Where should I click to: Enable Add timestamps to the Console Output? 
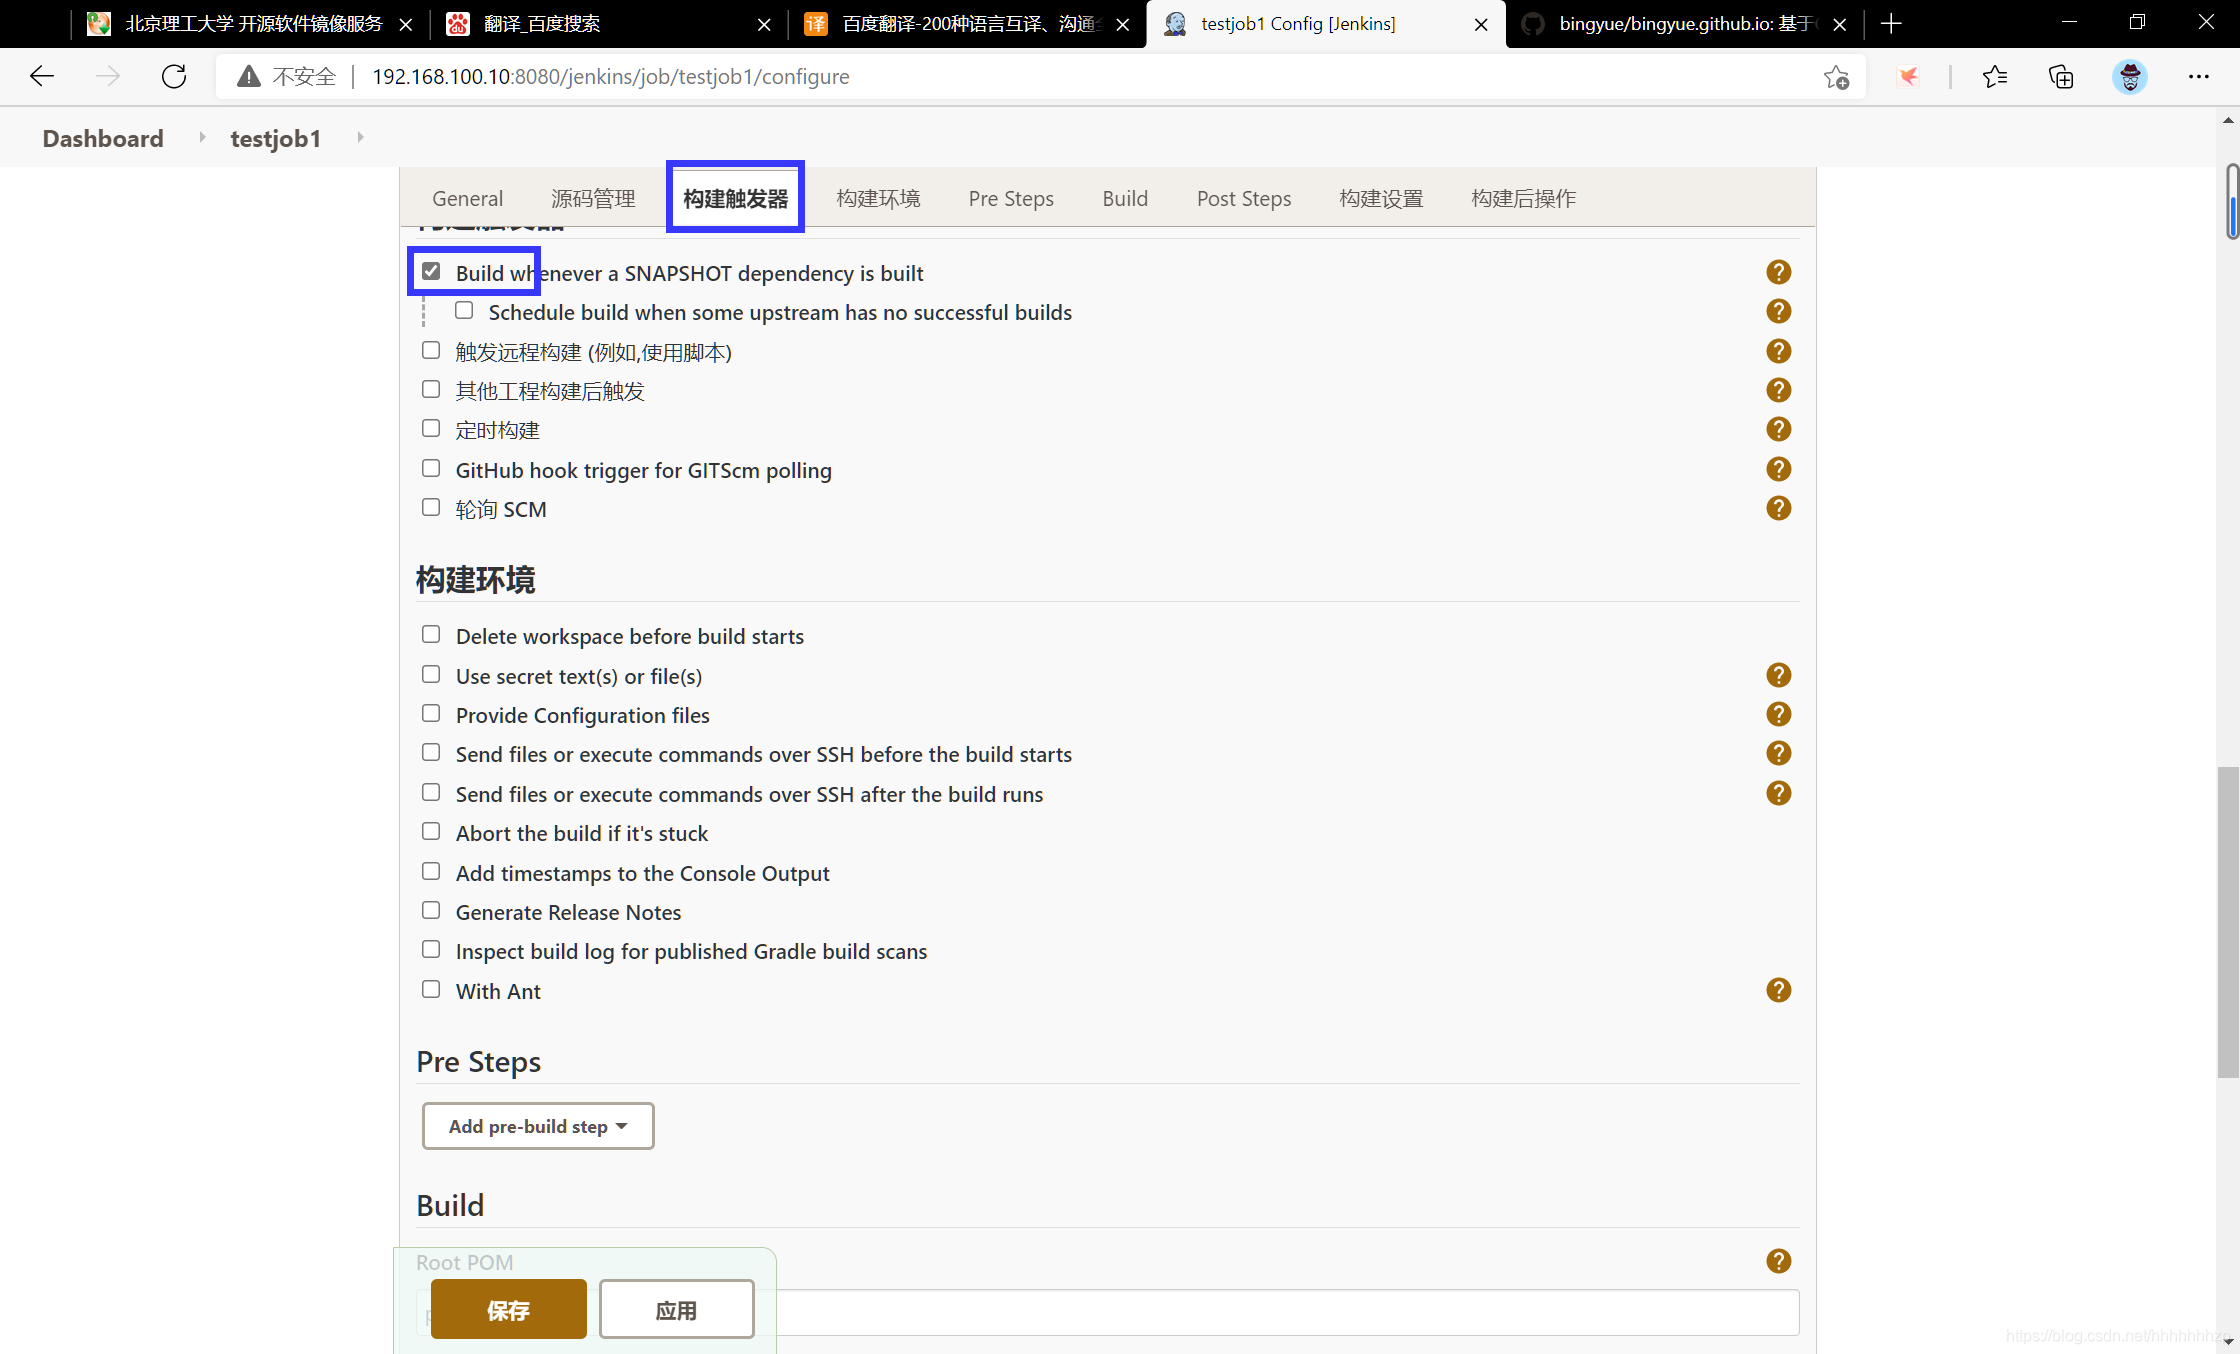click(431, 871)
